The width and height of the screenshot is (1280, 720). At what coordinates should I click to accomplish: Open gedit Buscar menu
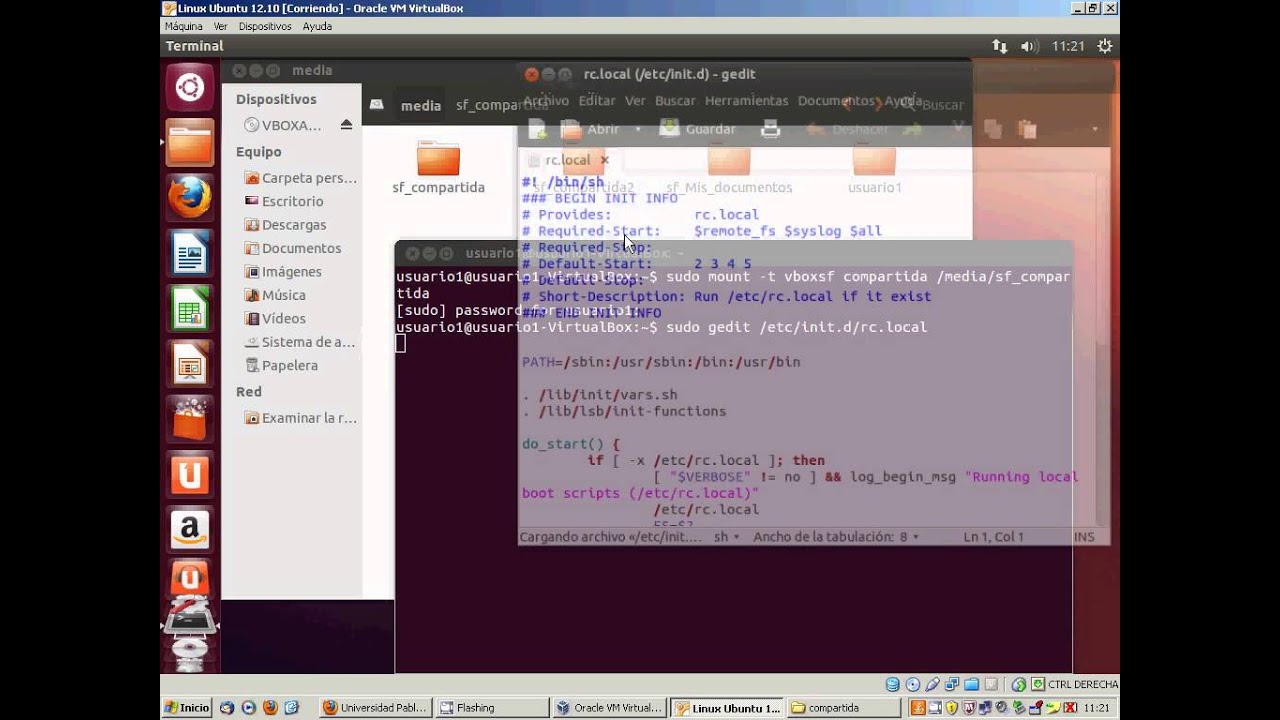(x=675, y=101)
